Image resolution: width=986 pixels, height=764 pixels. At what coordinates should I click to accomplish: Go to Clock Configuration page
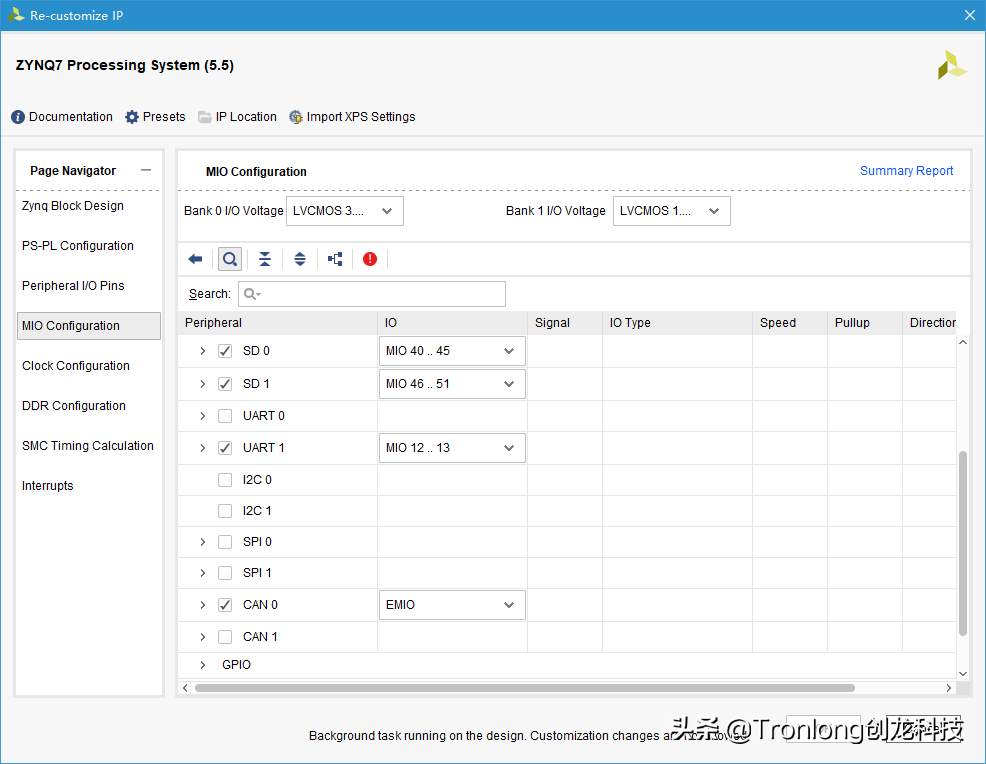click(x=76, y=366)
